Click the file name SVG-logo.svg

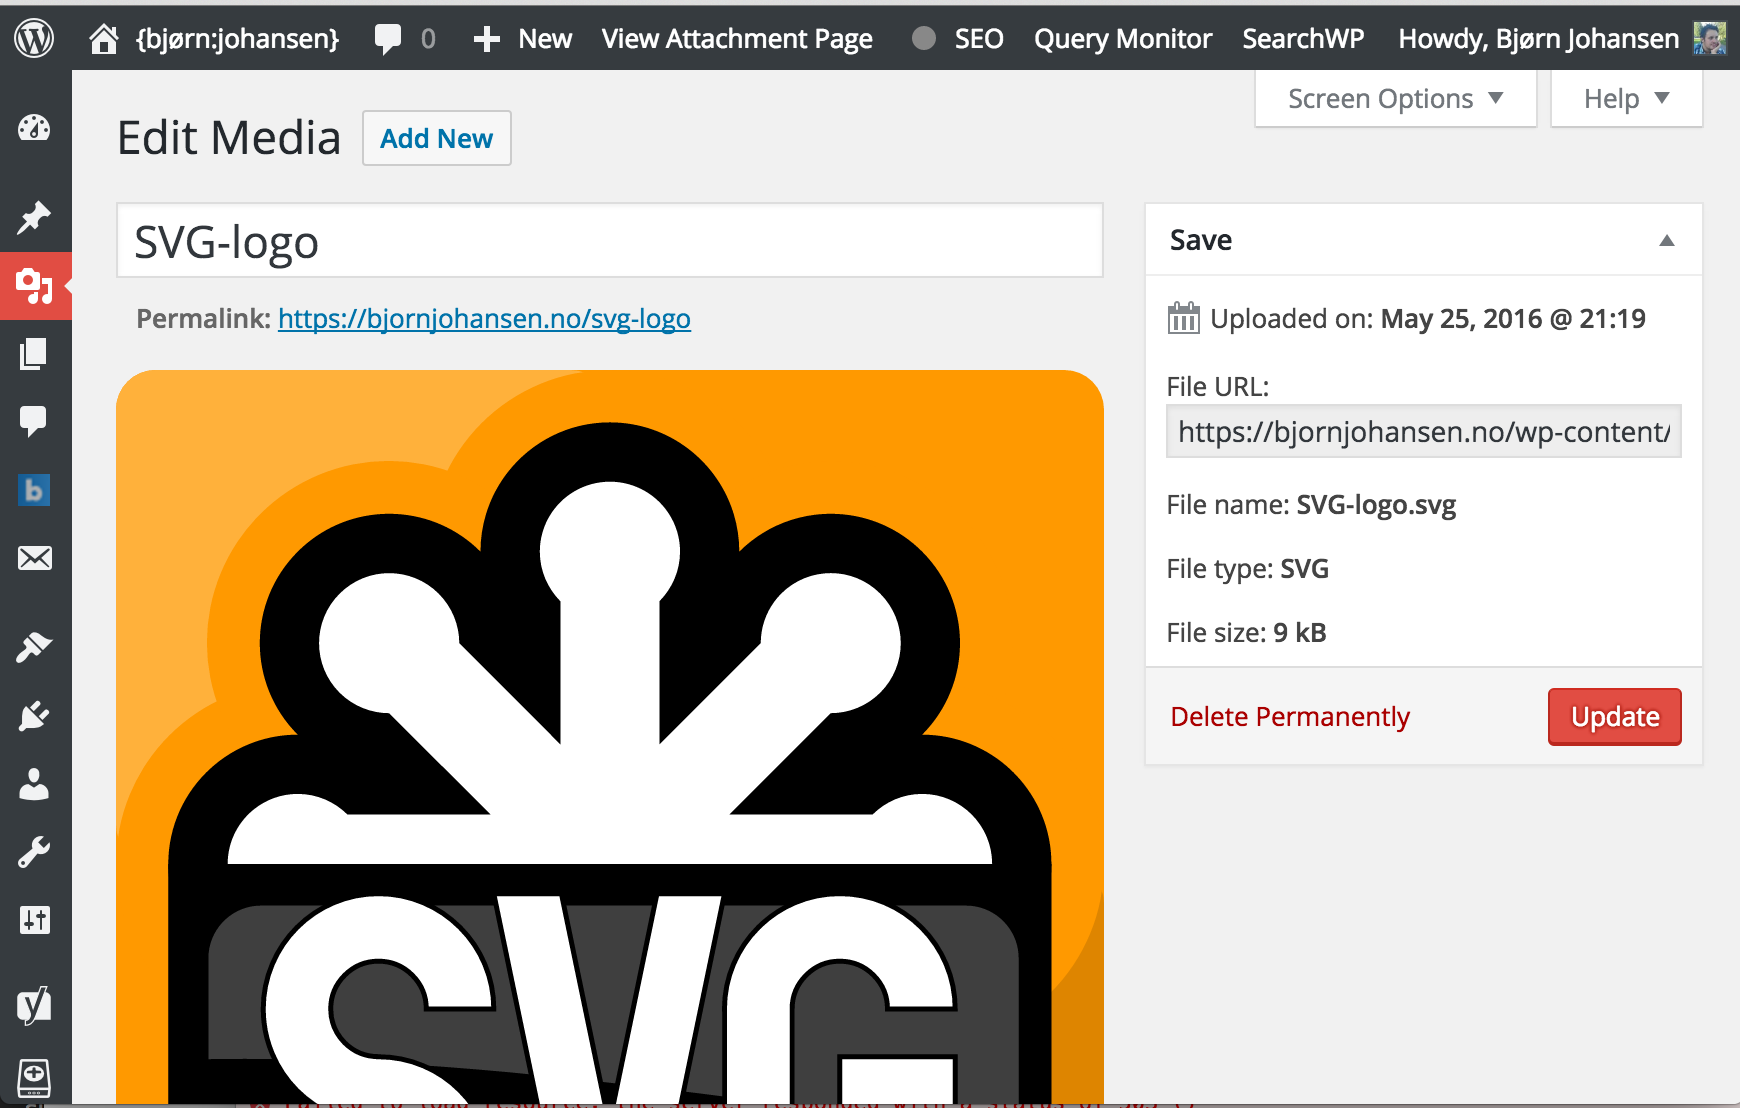coord(1376,505)
